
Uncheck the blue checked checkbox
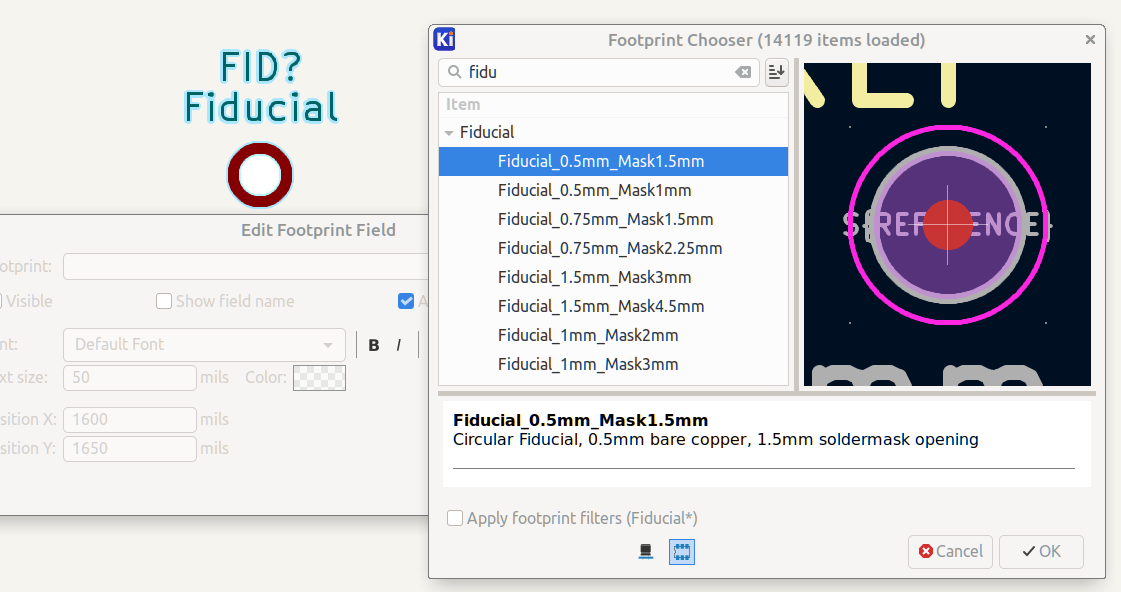(x=406, y=301)
